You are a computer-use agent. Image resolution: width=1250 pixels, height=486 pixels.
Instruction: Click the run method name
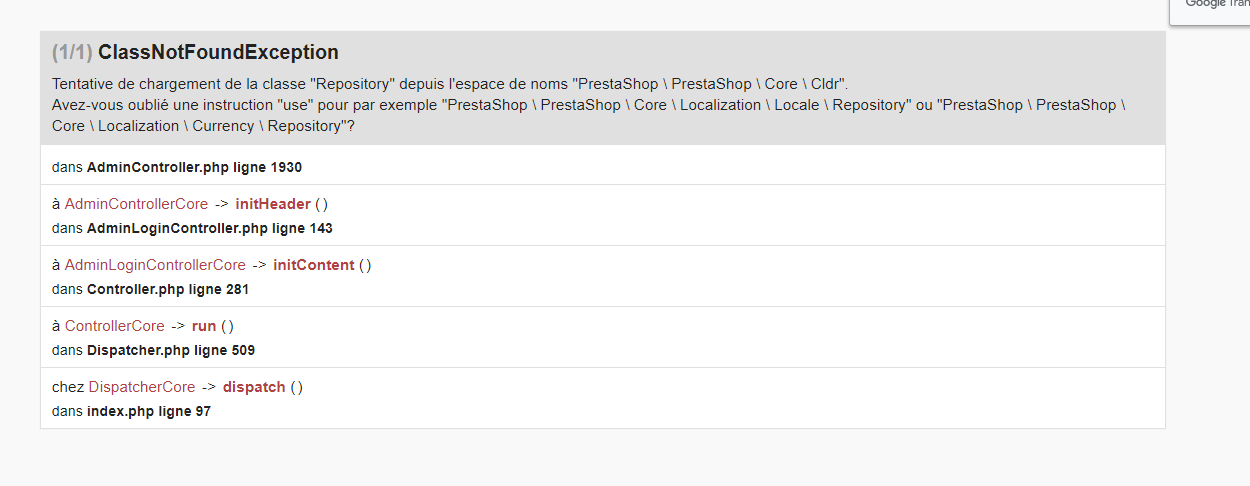(204, 326)
